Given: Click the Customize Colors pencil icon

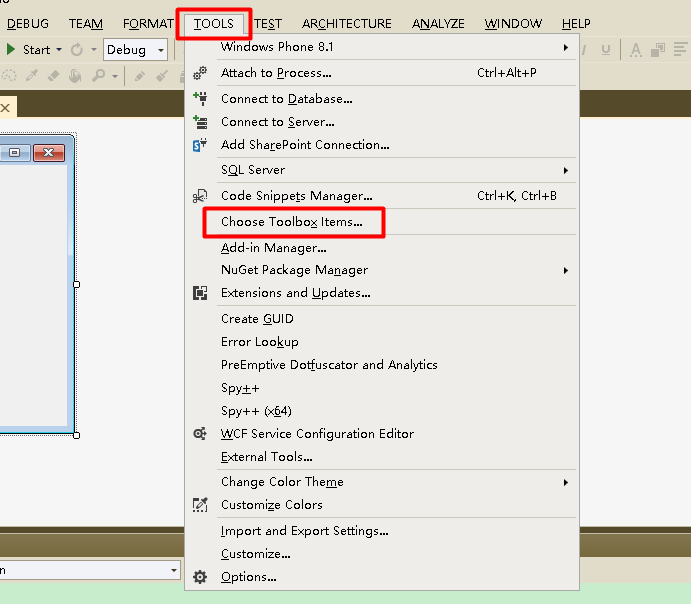Looking at the screenshot, I should click(x=200, y=504).
